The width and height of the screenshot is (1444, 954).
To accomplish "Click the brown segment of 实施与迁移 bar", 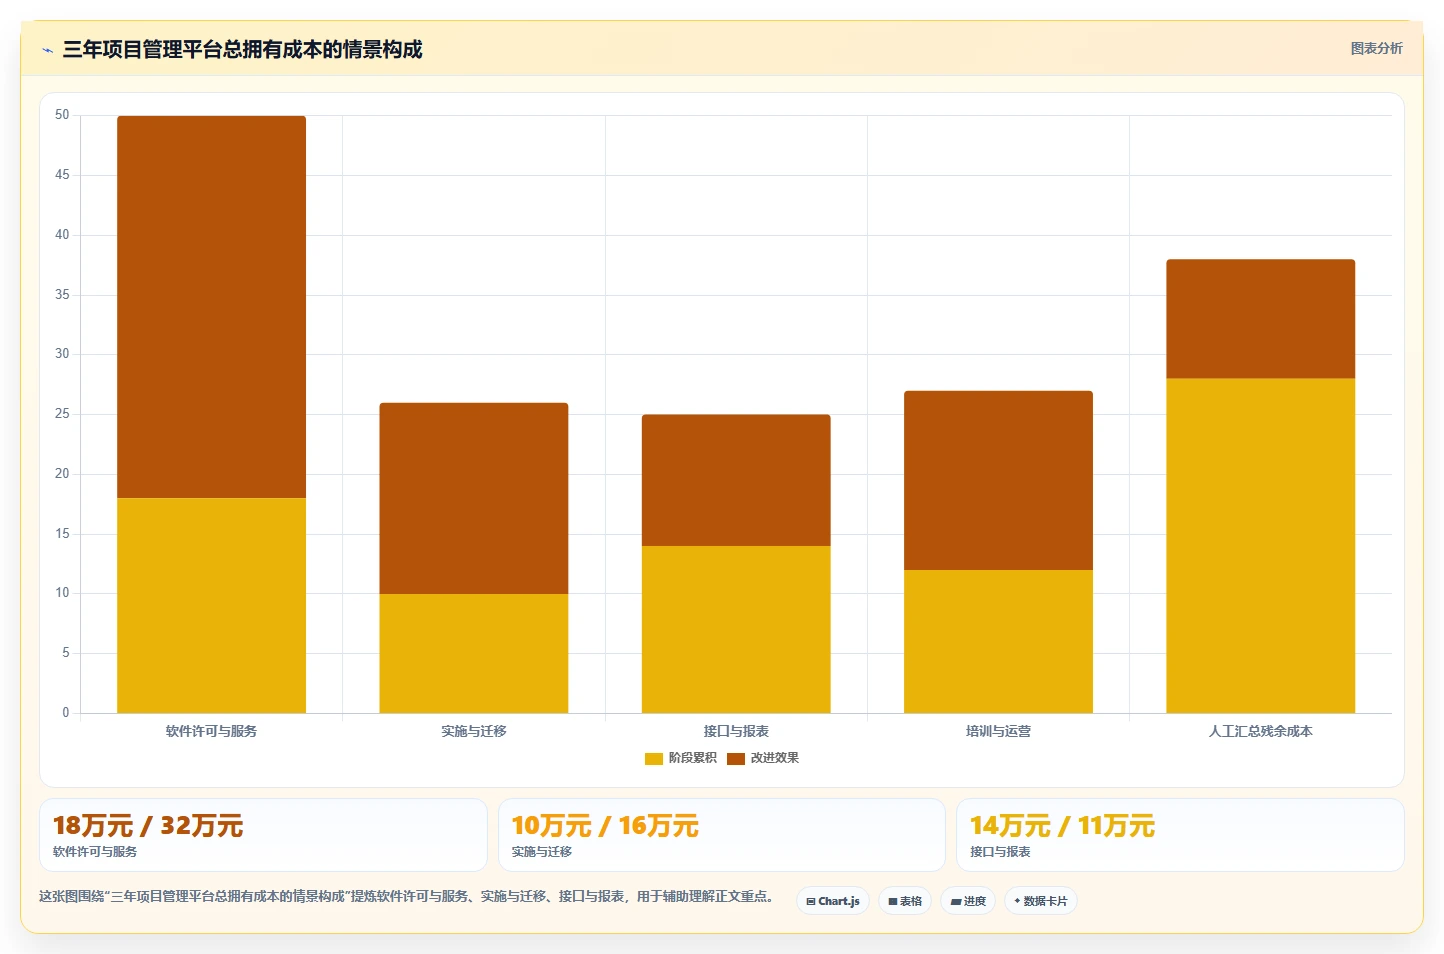I will (x=474, y=498).
